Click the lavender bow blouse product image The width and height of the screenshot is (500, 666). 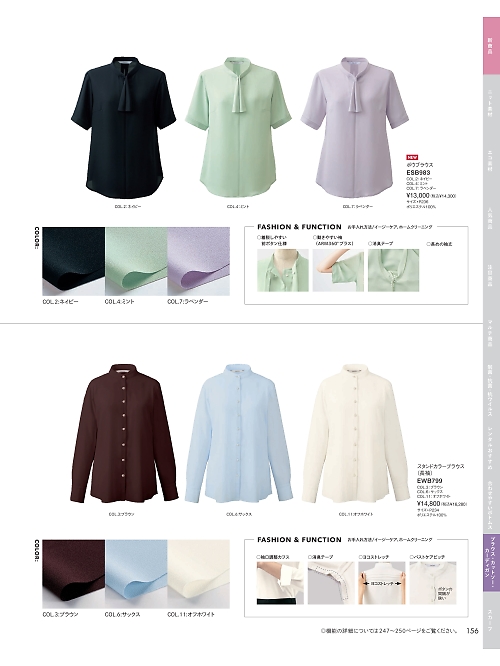(353, 127)
